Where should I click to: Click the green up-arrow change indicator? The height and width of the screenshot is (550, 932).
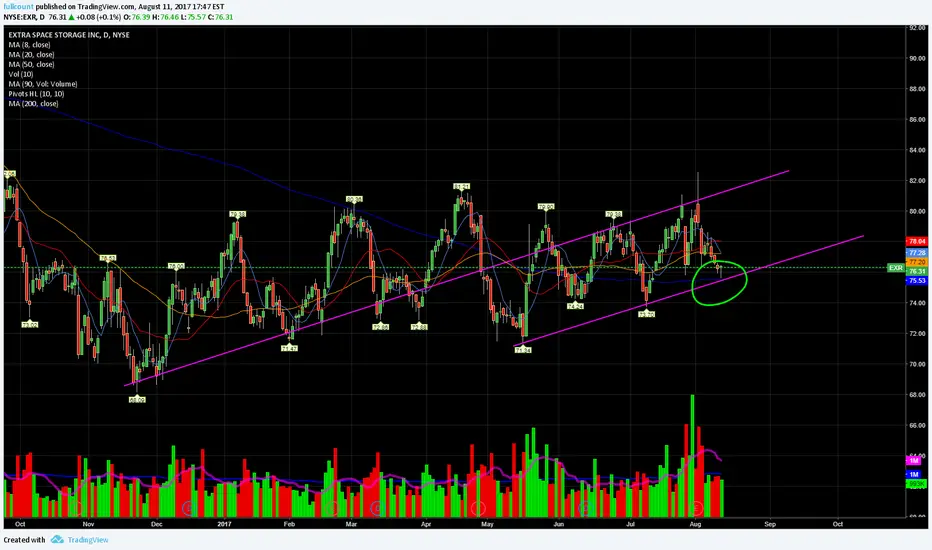click(x=71, y=17)
